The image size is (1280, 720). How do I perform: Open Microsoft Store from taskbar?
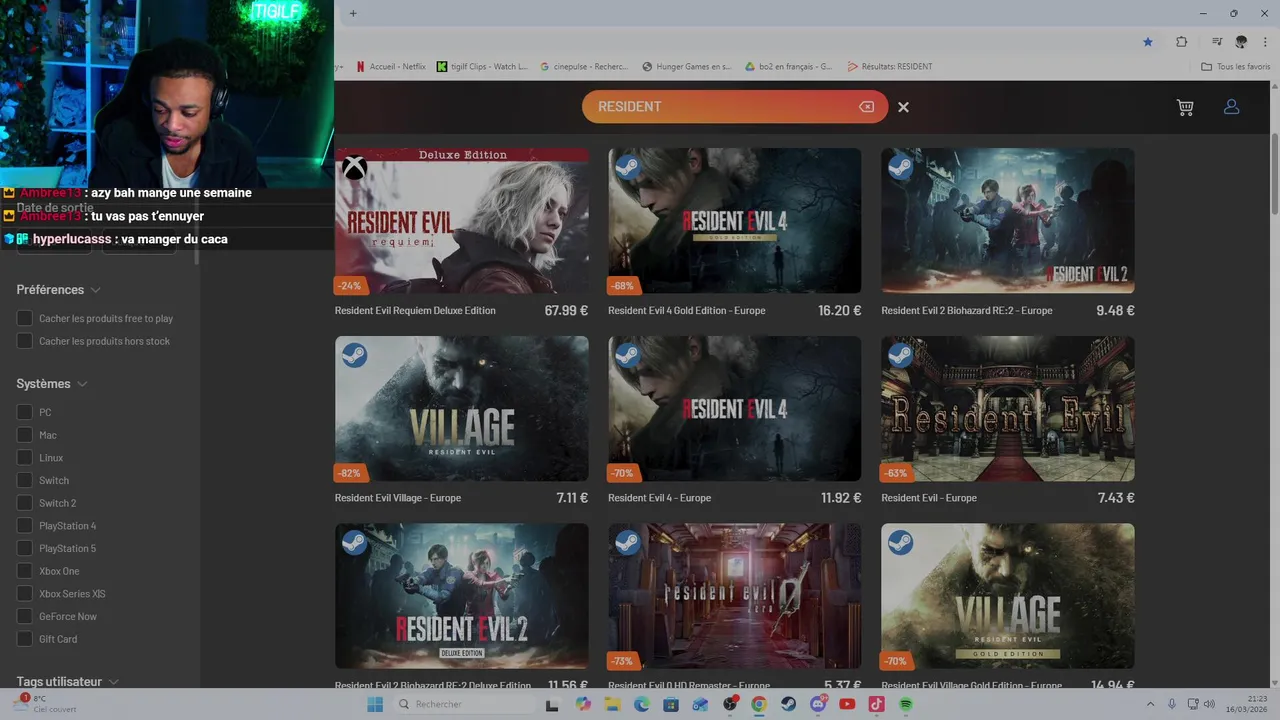[x=671, y=704]
